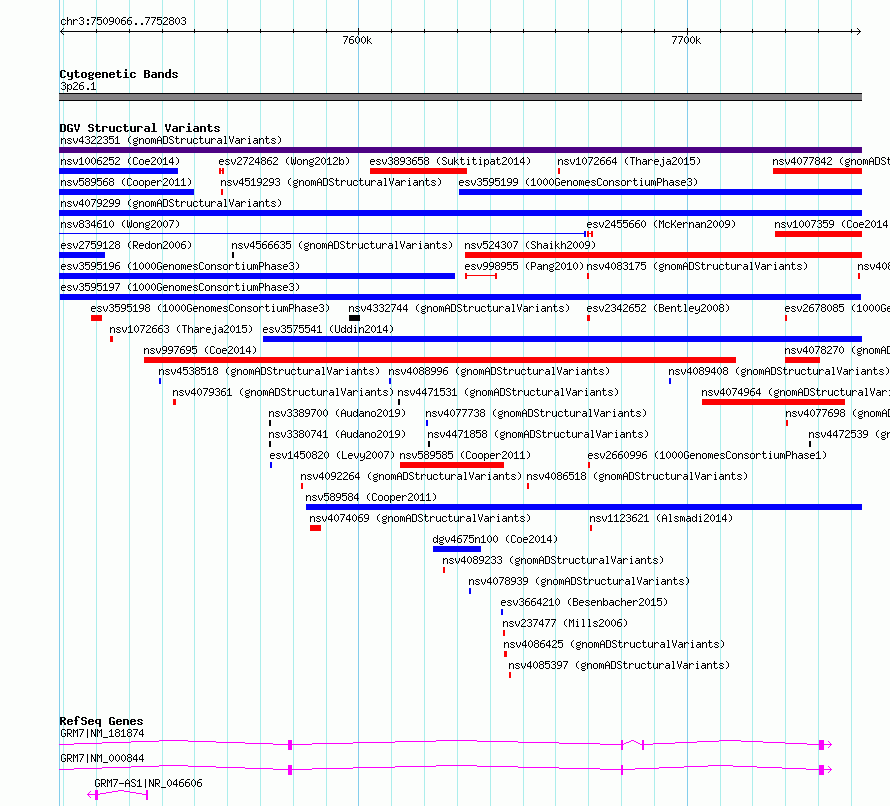This screenshot has width=890, height=806.
Task: Click nsv4092264 gnomAD variant label
Action: click(x=411, y=476)
